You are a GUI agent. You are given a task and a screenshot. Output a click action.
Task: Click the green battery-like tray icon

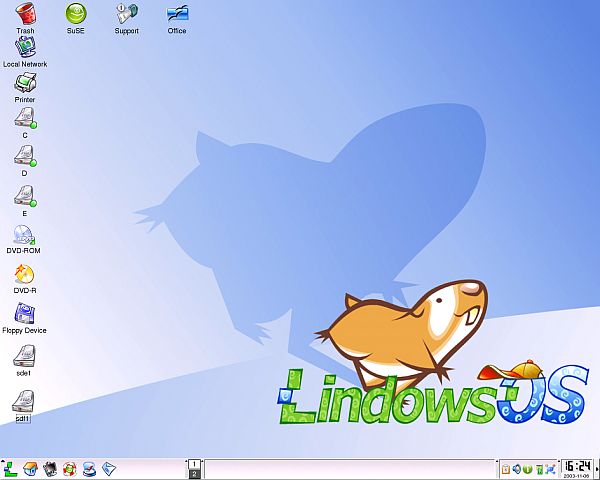click(540, 469)
